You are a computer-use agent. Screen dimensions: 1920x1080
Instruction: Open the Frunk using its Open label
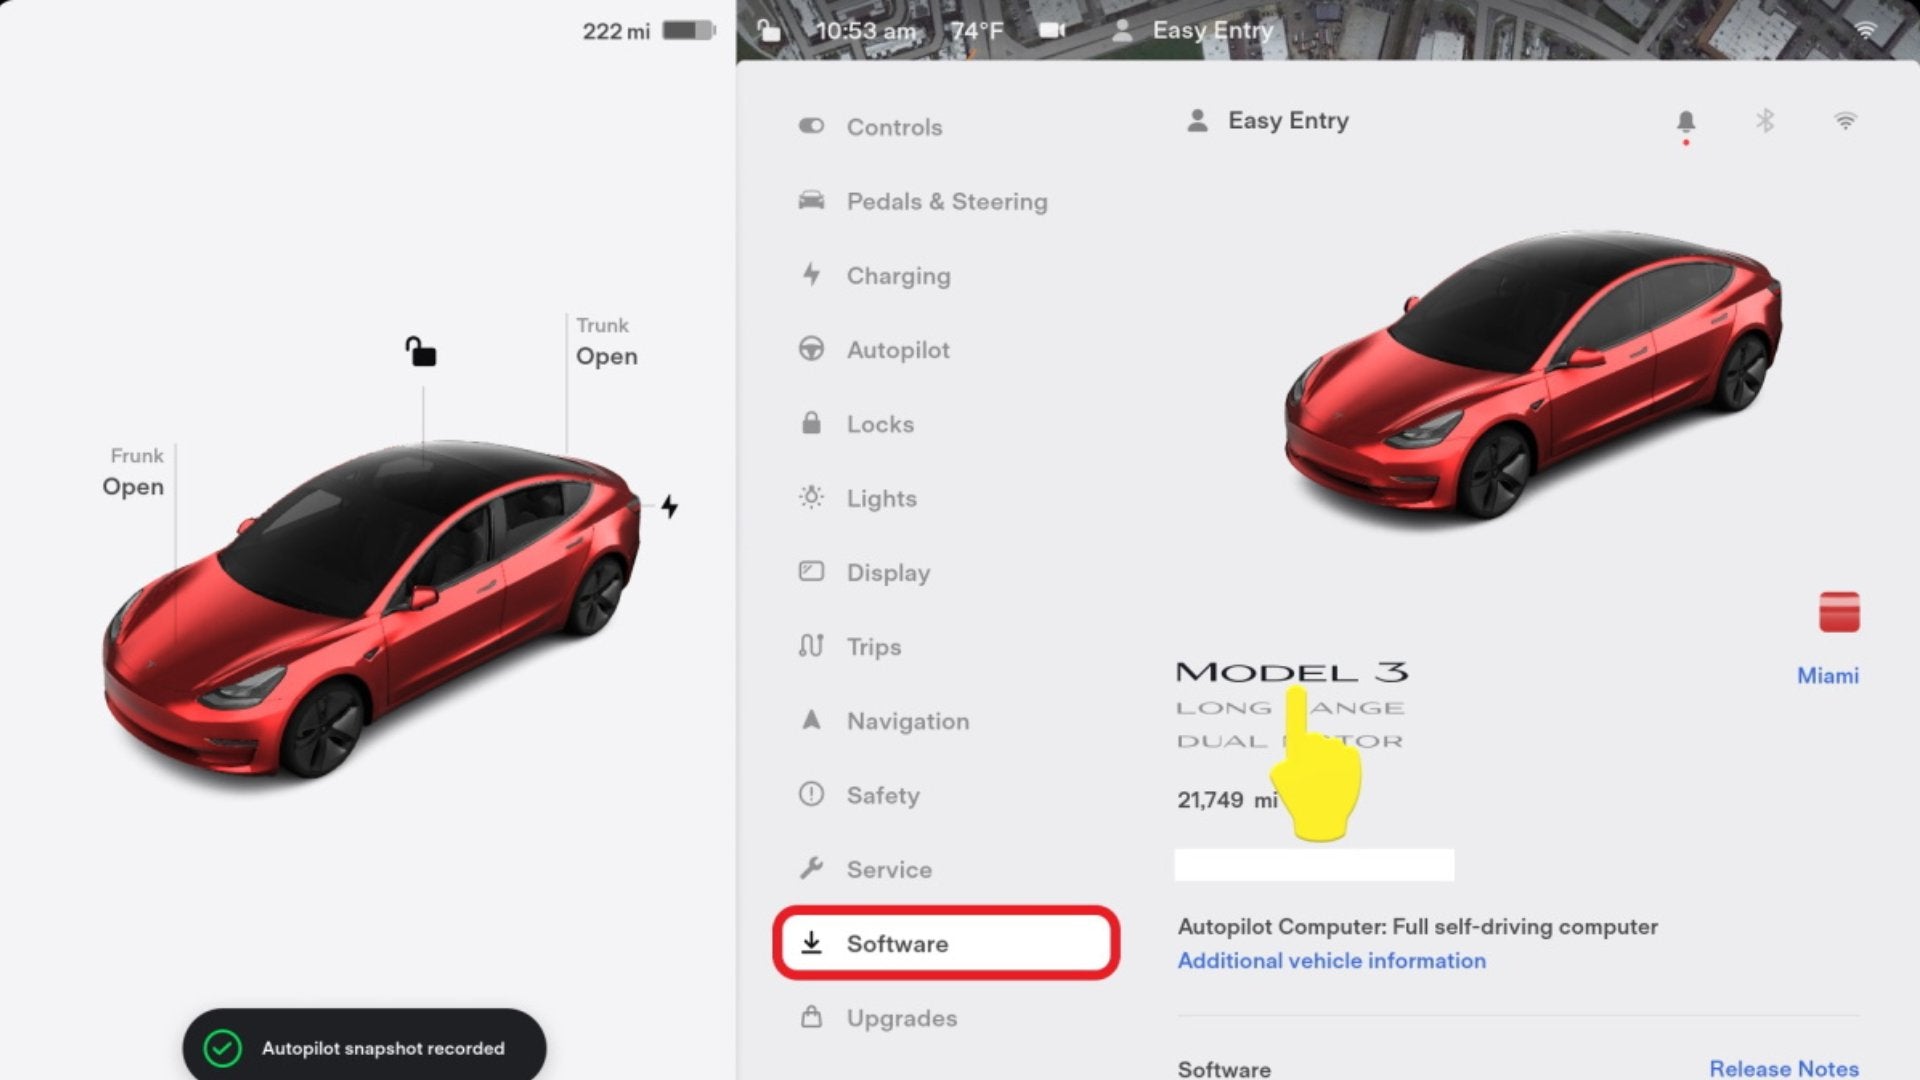(133, 487)
